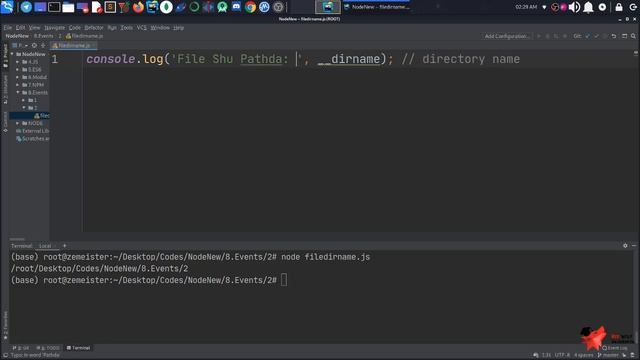Screen dimensions: 640x360
Task: Select the filedirname.js editor tab
Action: (x=73, y=45)
